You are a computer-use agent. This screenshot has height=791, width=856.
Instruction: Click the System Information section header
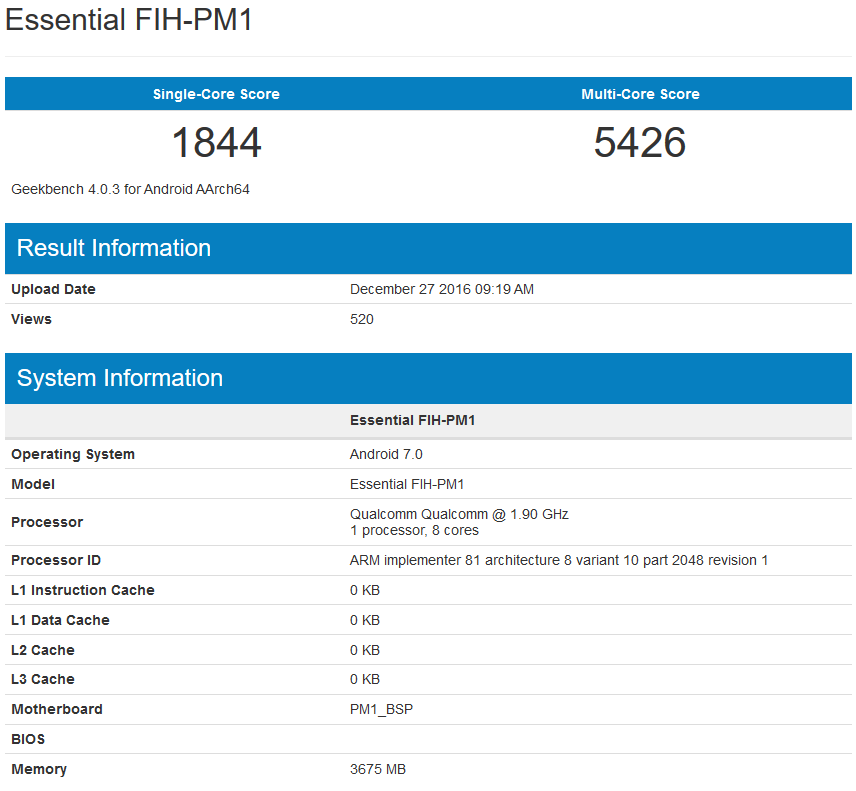coord(120,378)
